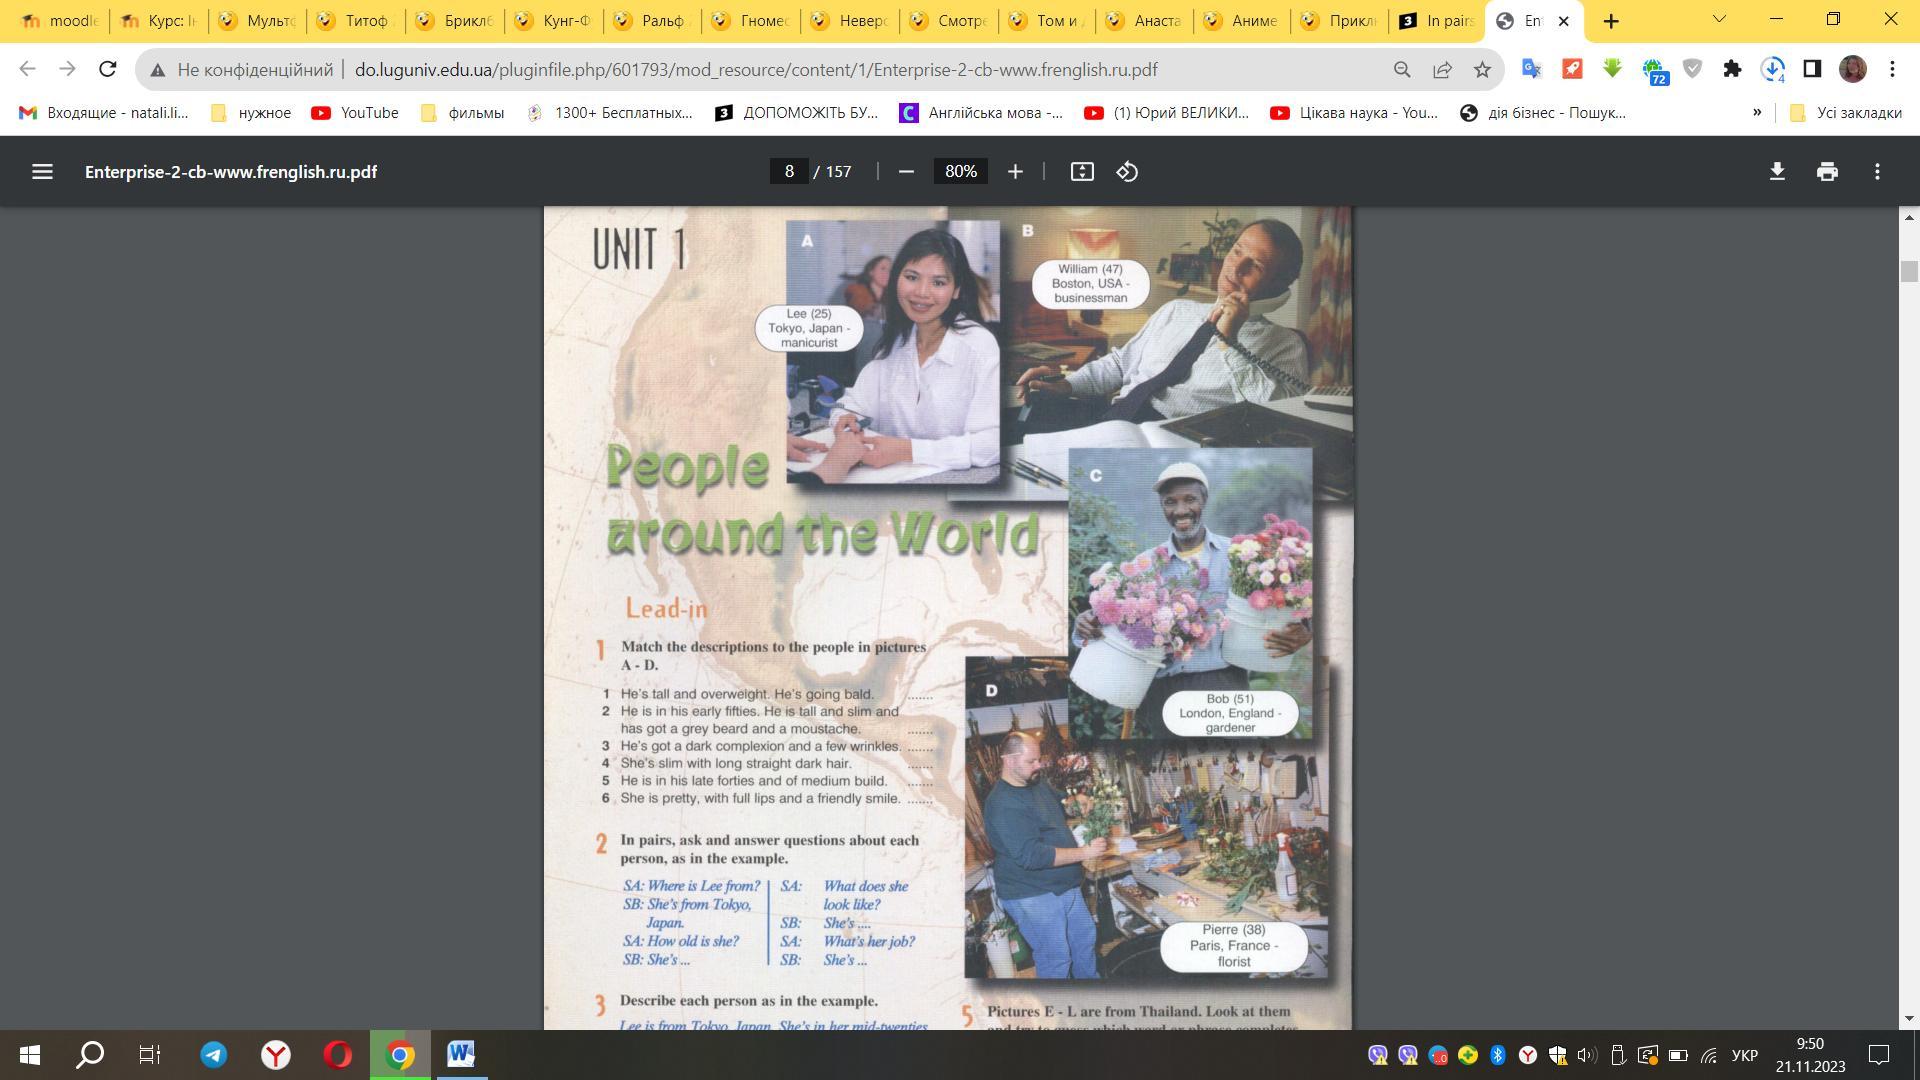Switch to the Кунг-Ф tab
This screenshot has height=1080, width=1920.
554,21
